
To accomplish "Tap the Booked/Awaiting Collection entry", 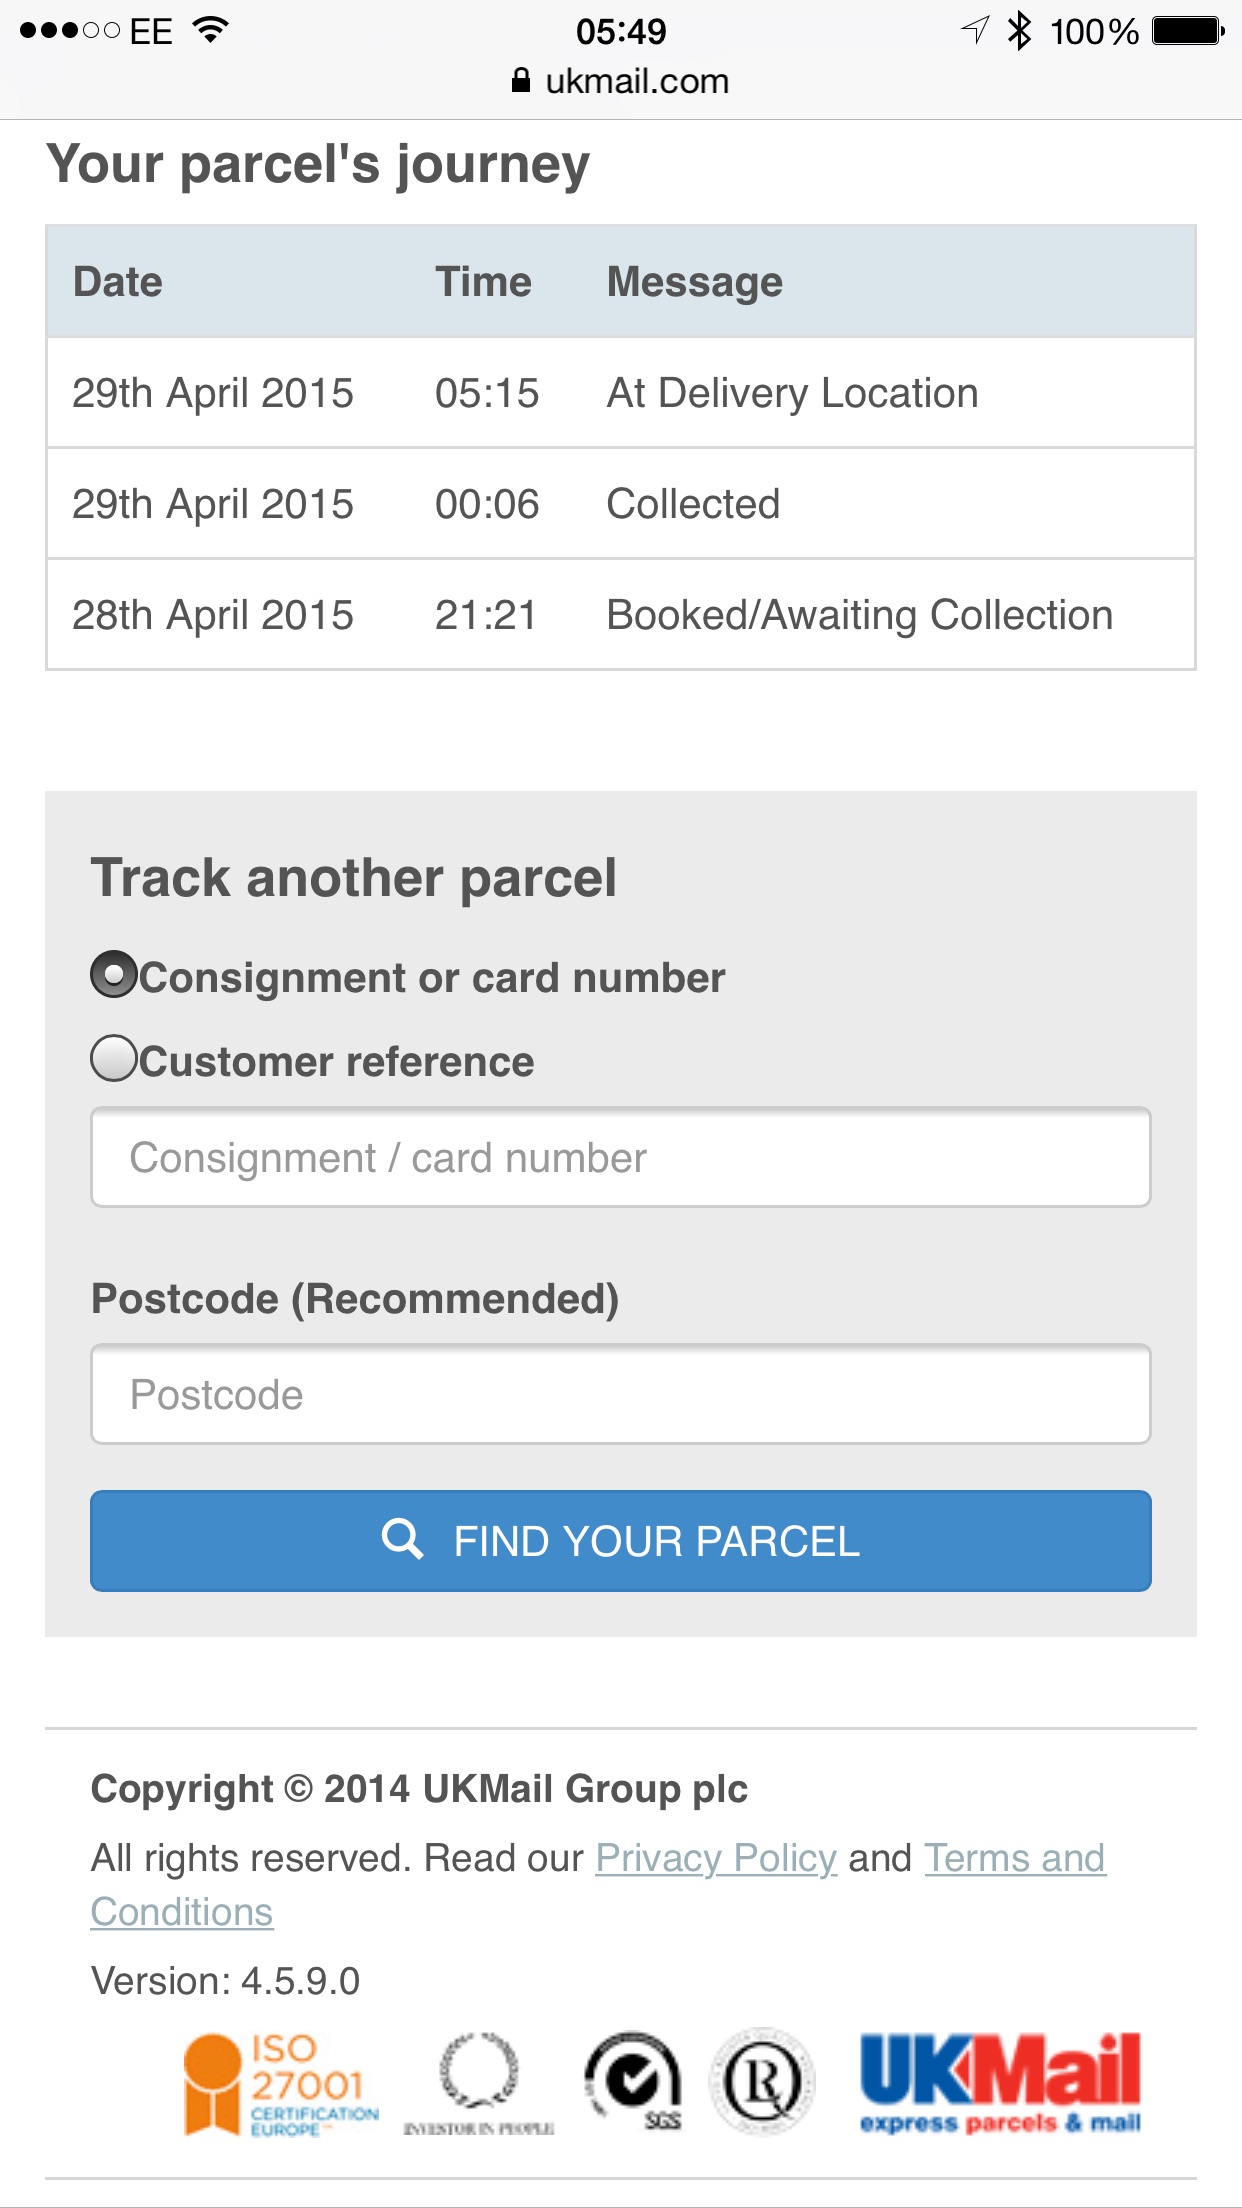I will click(860, 615).
